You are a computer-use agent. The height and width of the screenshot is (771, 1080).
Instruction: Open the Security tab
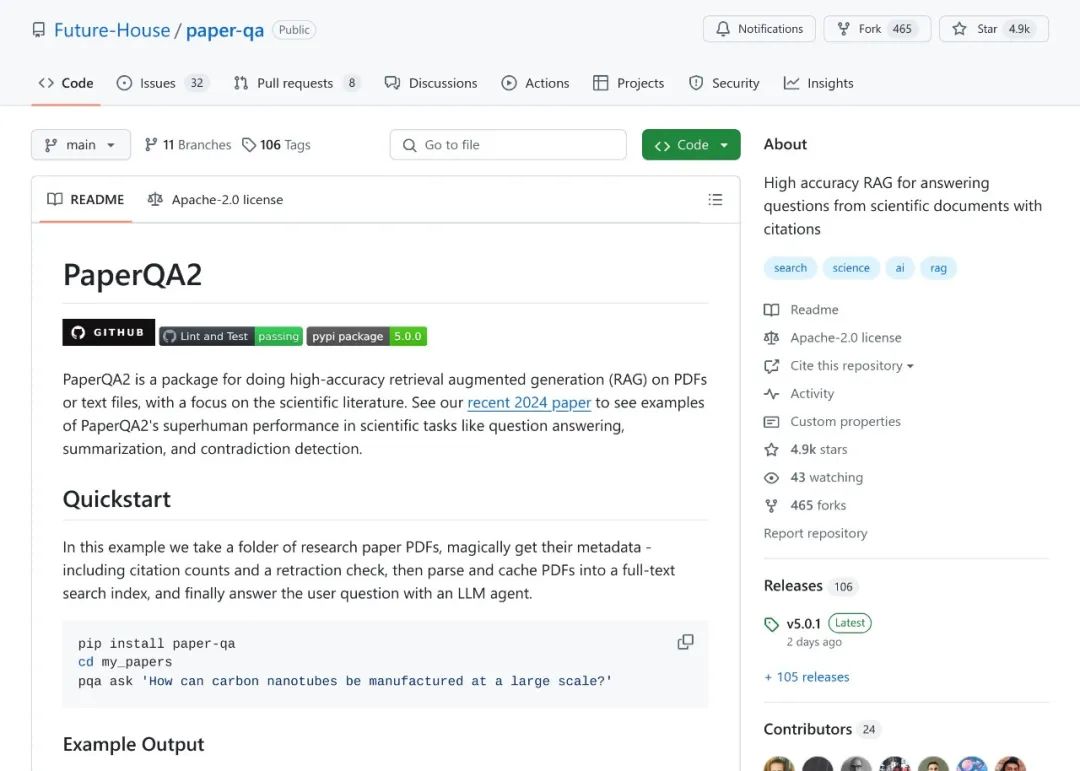pyautogui.click(x=724, y=83)
